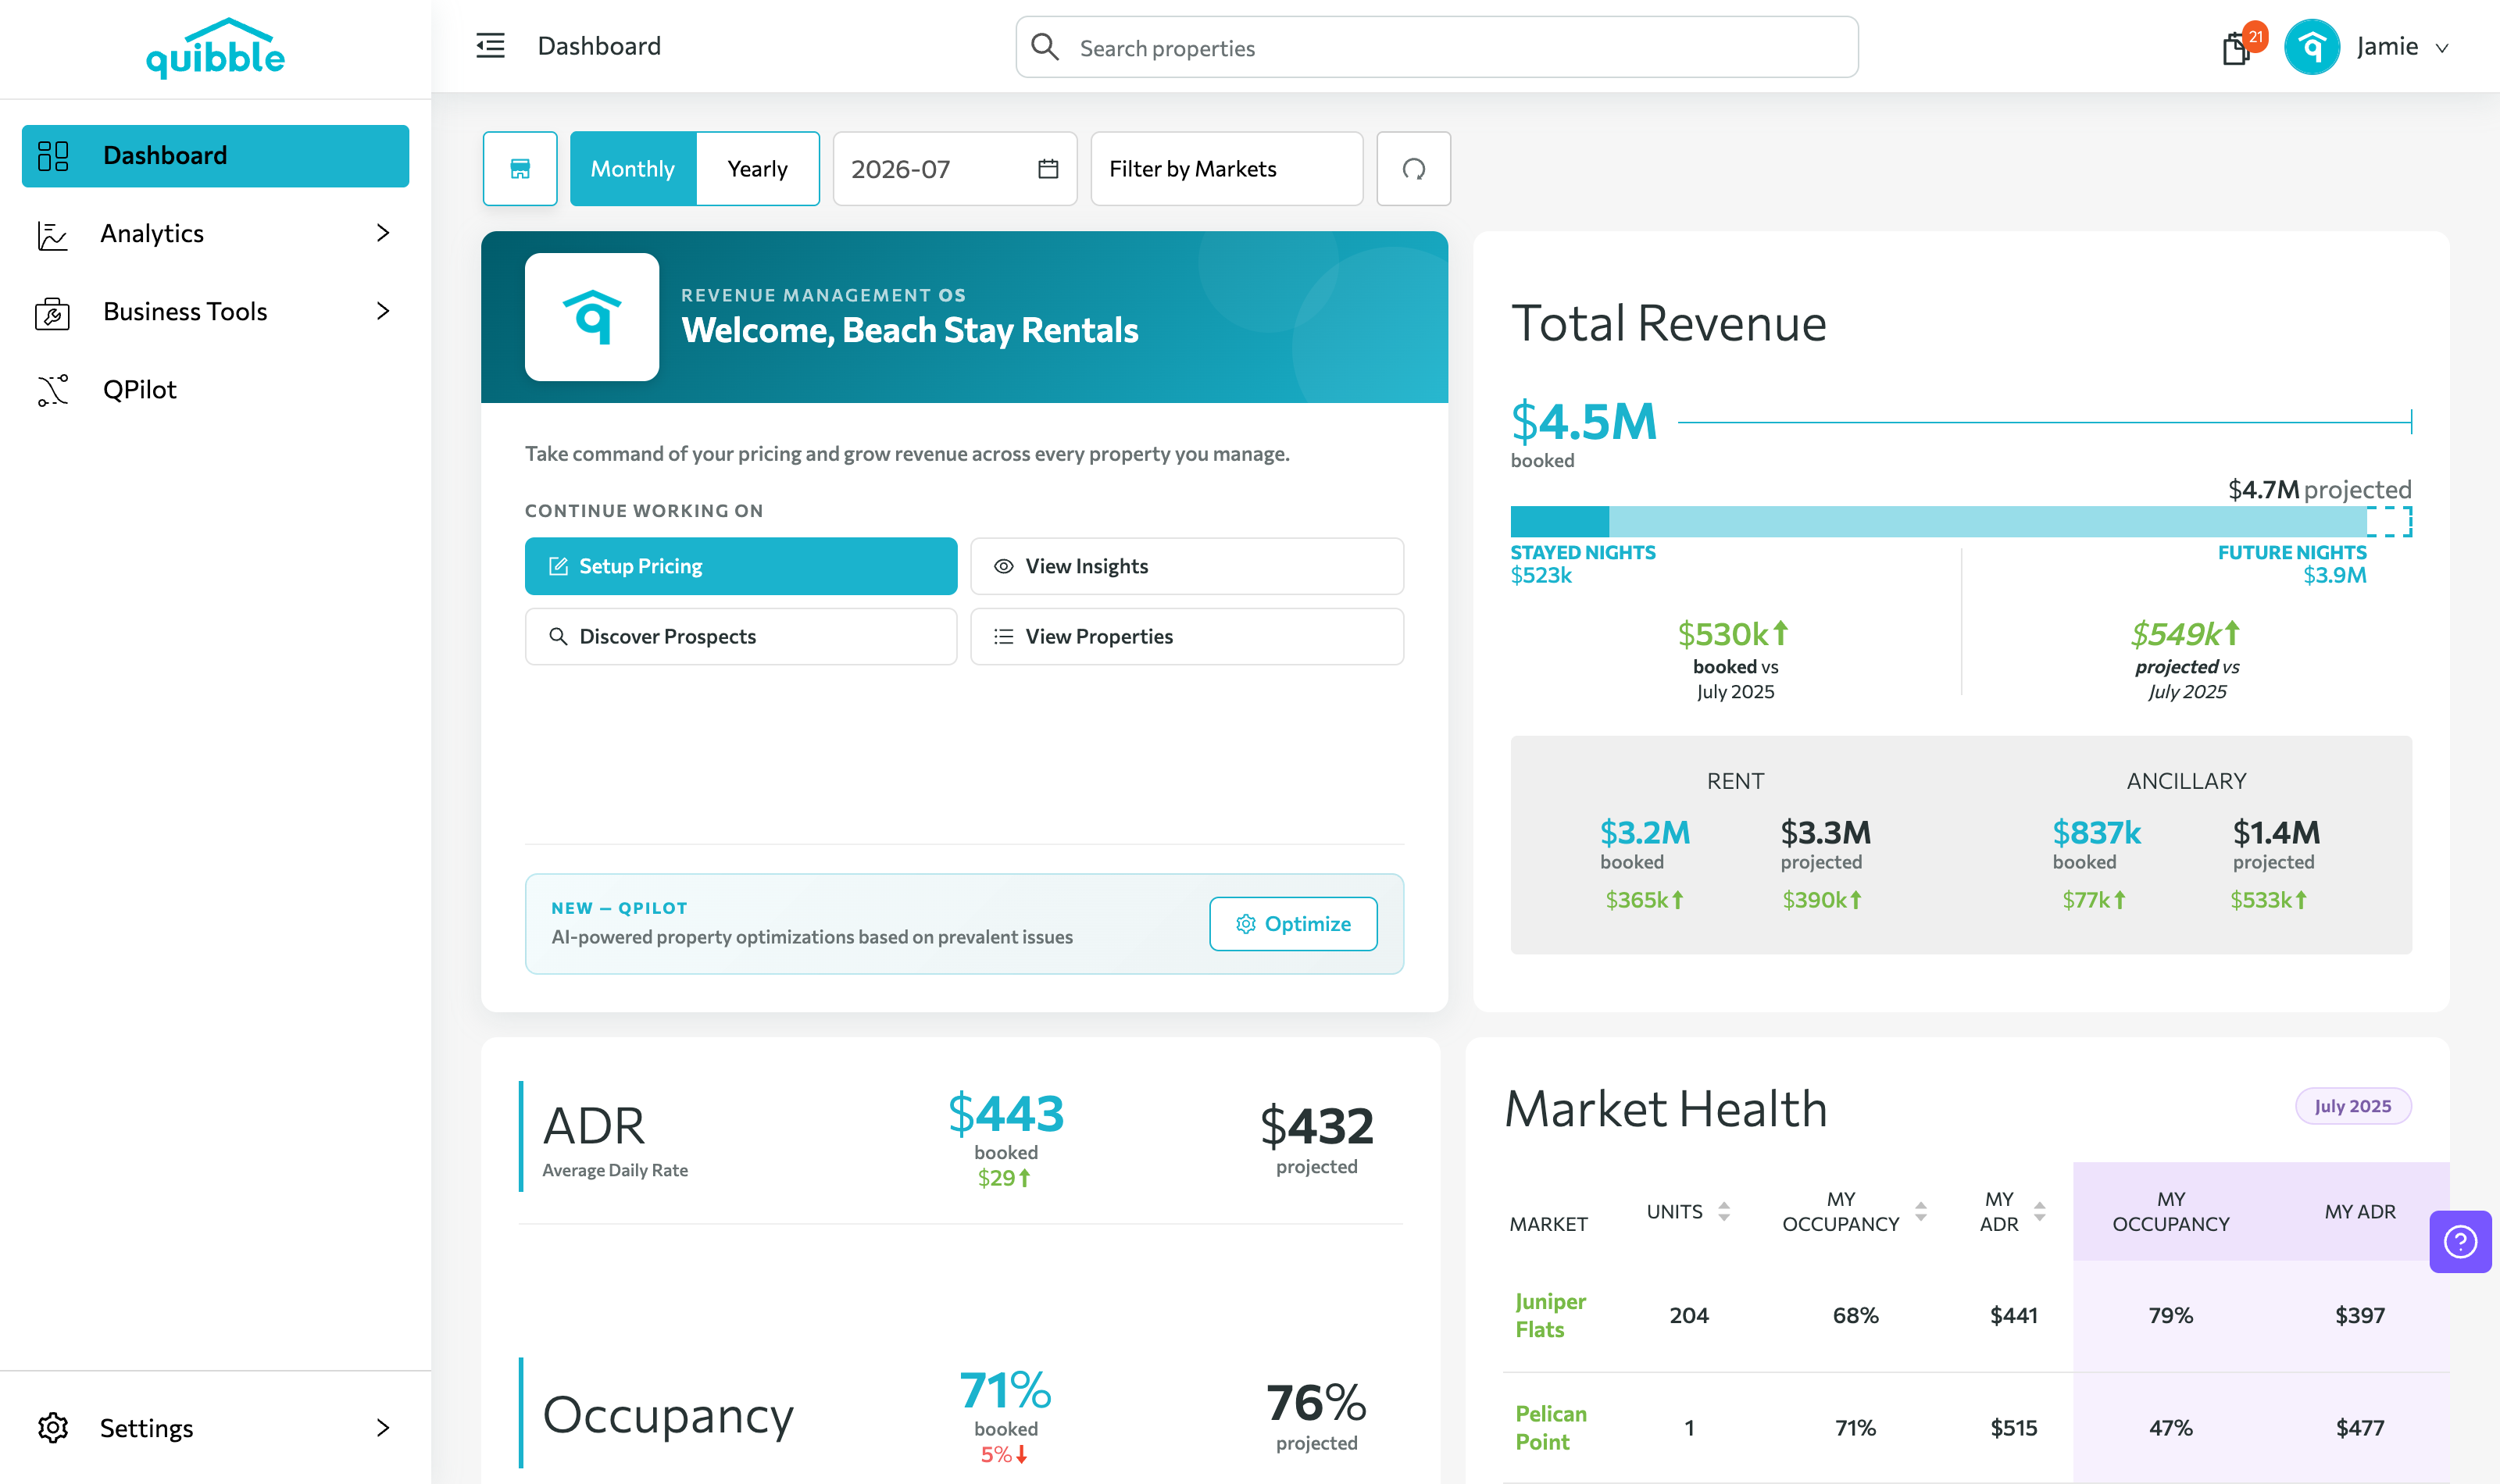This screenshot has width=2500, height=1484.
Task: Click the 79% occupancy cell for Juniper Flats
Action: pos(2170,1315)
